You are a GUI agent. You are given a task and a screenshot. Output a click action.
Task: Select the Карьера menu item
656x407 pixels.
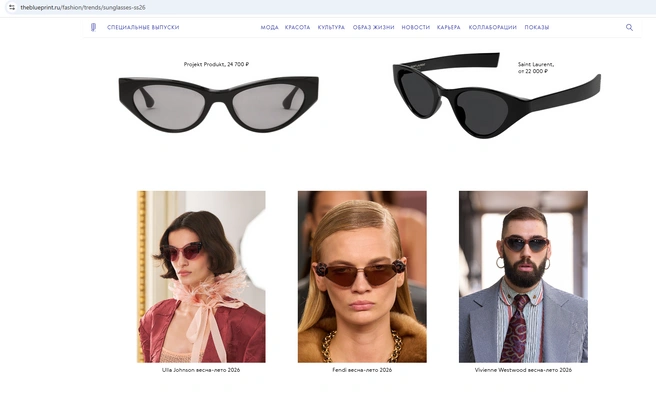(x=448, y=27)
